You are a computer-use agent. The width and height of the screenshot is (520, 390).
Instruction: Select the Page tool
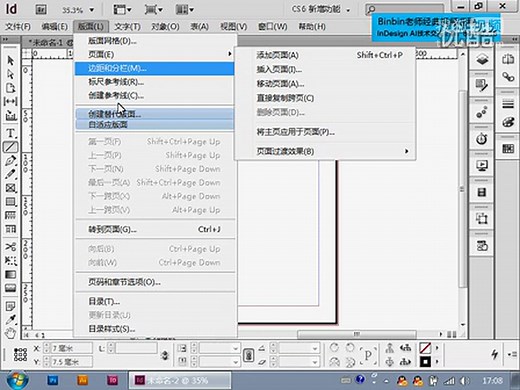pyautogui.click(x=11, y=88)
